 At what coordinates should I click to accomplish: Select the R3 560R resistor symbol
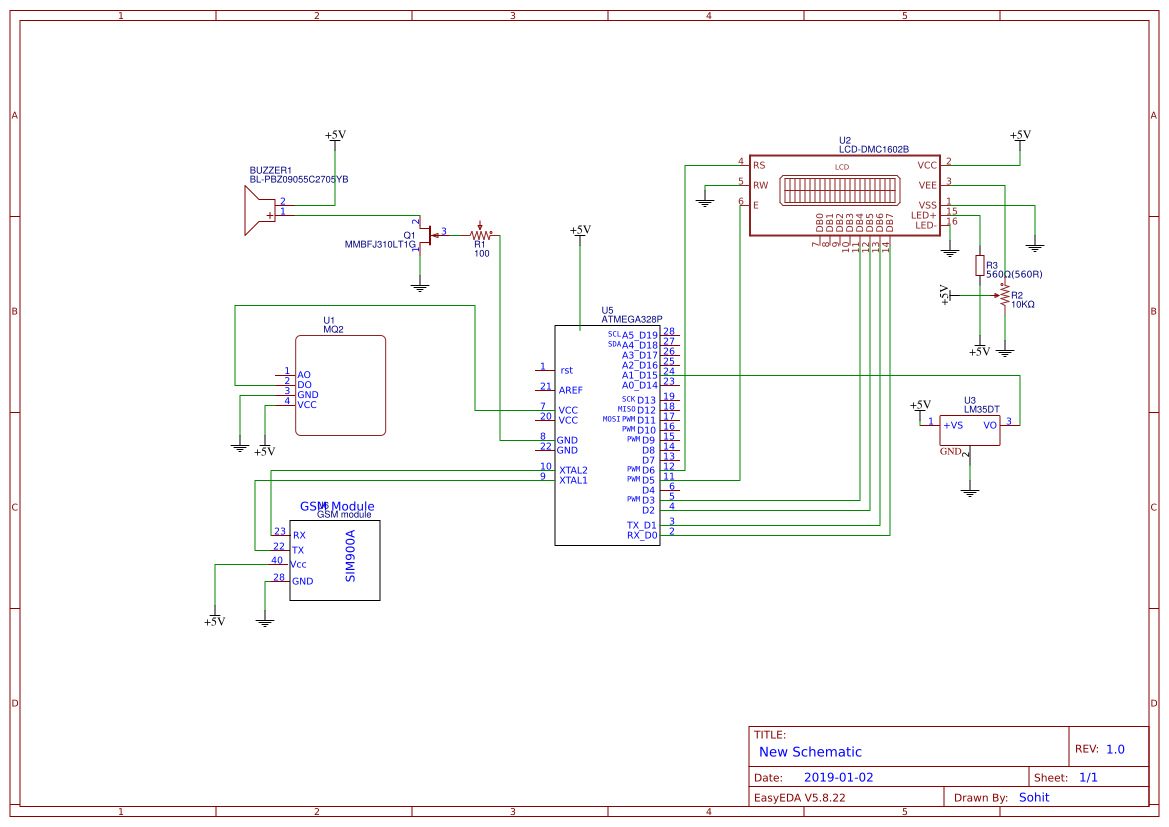pos(978,265)
